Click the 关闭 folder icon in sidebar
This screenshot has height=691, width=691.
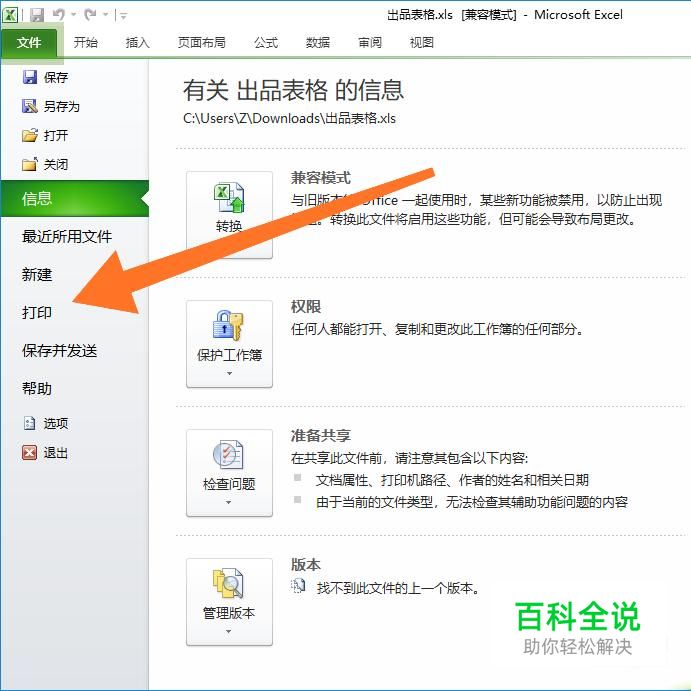[x=30, y=164]
